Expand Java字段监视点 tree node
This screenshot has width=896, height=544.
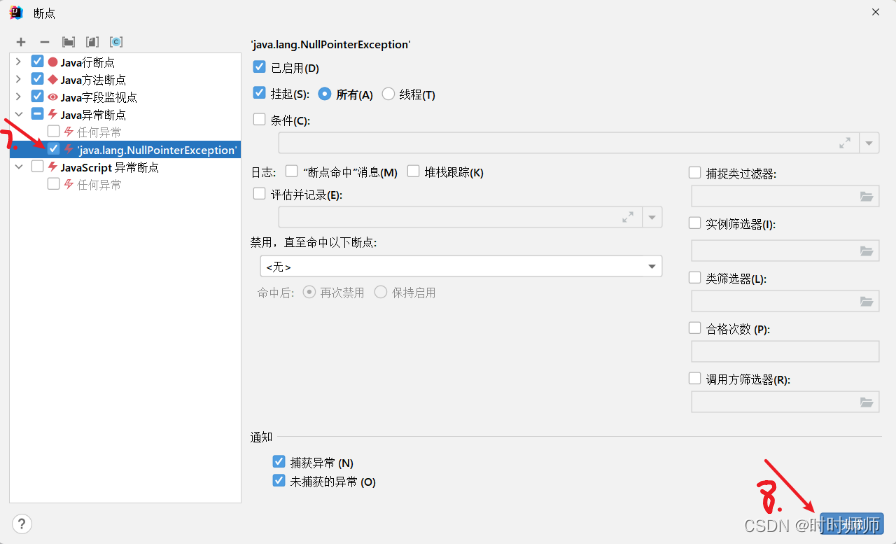[x=18, y=97]
